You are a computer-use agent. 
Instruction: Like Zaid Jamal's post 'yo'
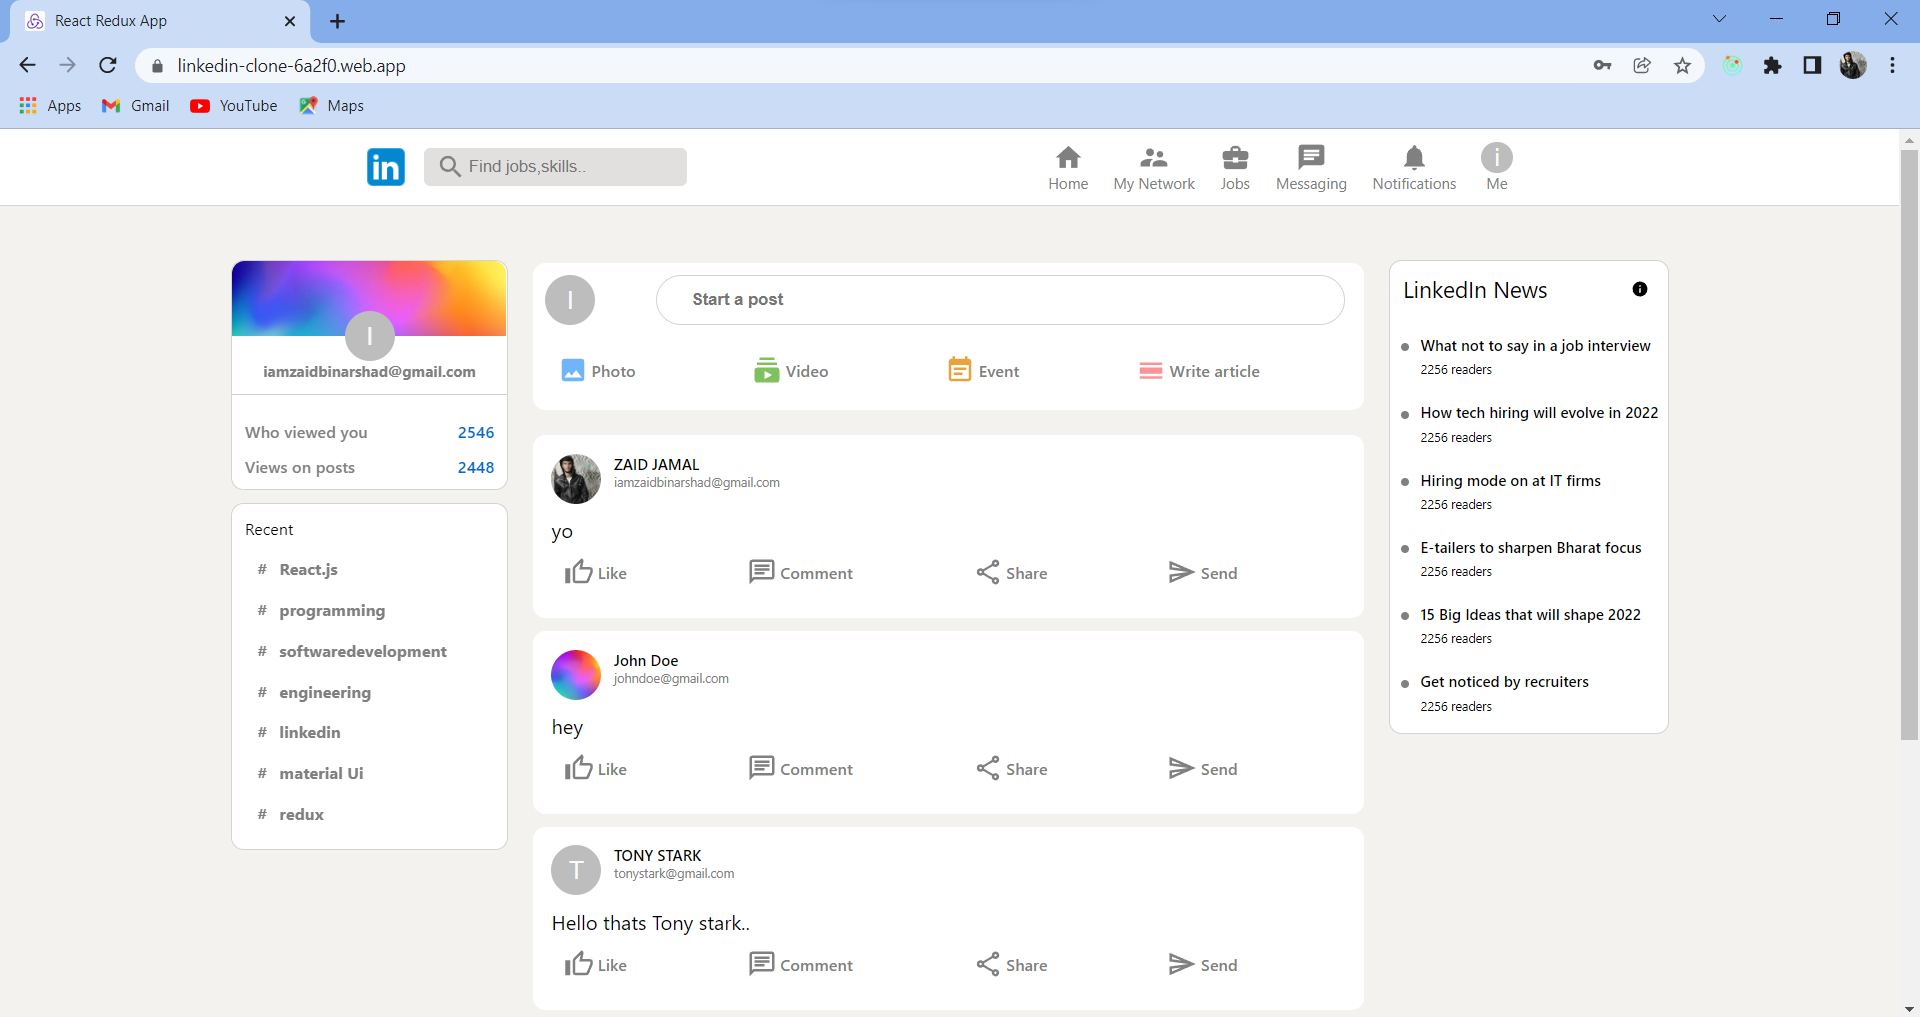(x=596, y=573)
